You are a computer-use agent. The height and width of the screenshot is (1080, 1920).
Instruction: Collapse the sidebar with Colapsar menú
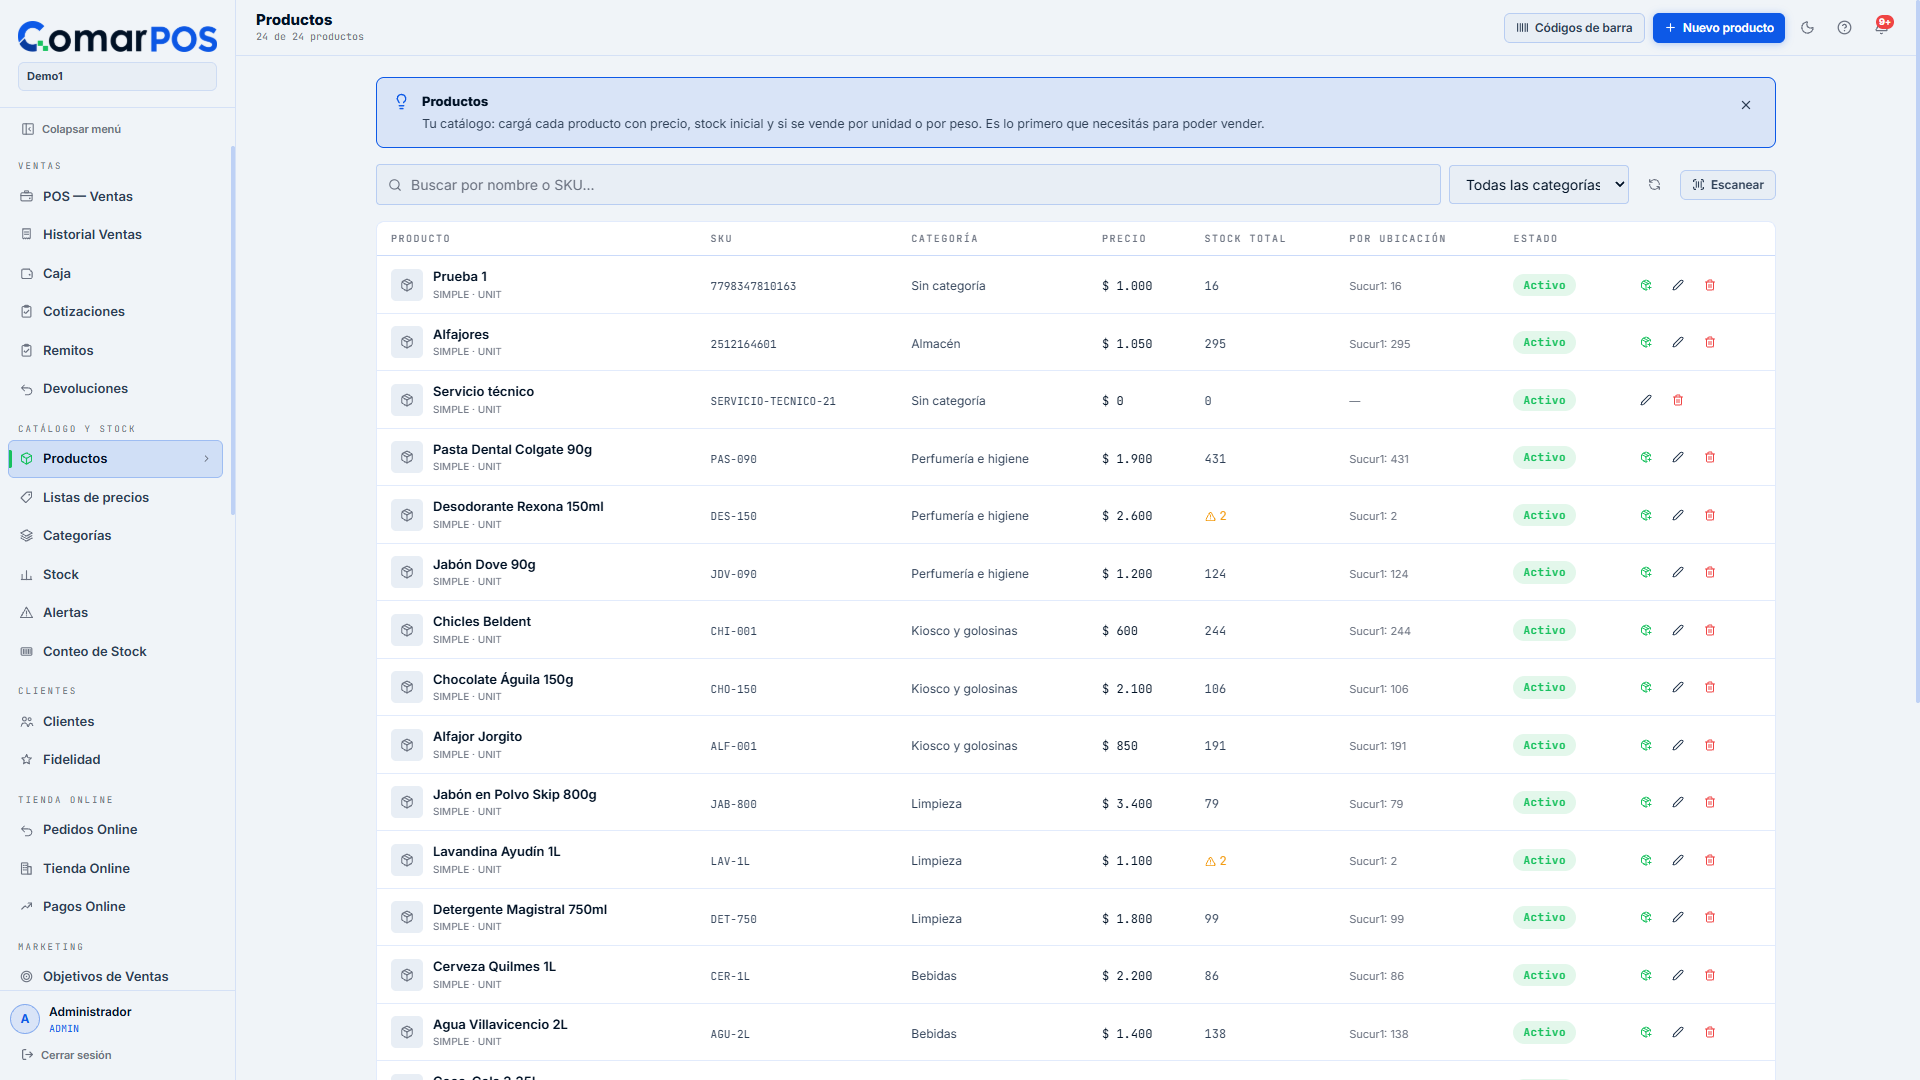(72, 129)
